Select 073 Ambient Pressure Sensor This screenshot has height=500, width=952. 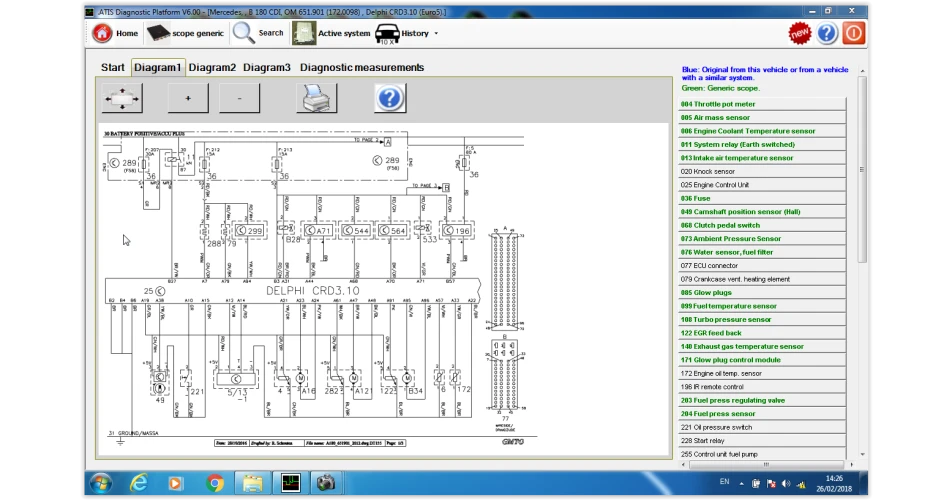click(x=762, y=238)
